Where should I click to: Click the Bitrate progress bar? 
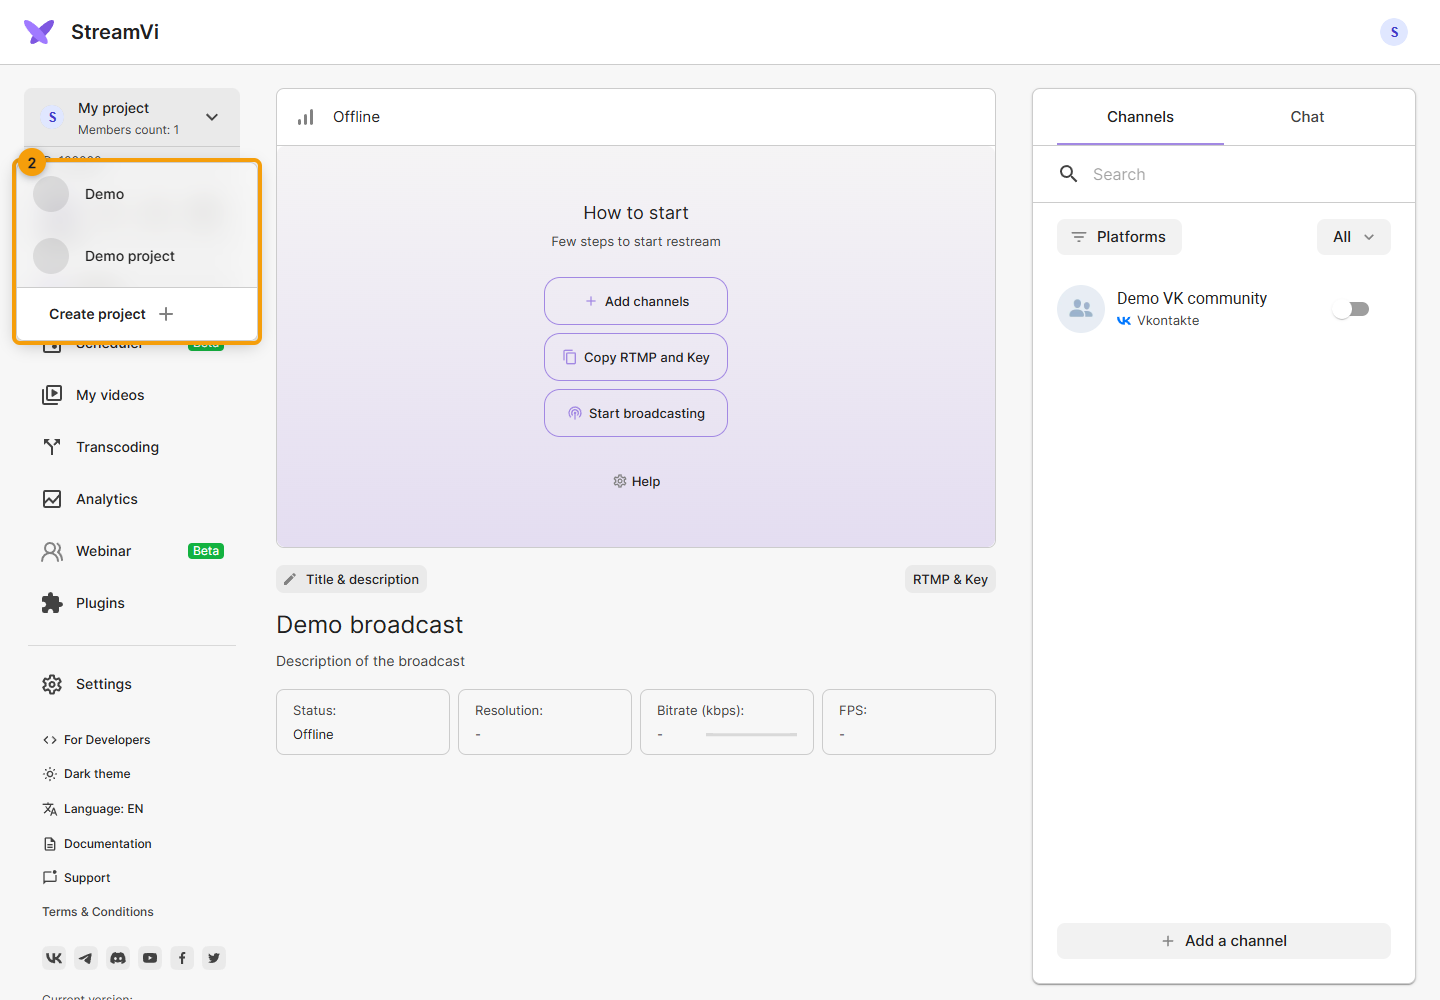pyautogui.click(x=751, y=735)
